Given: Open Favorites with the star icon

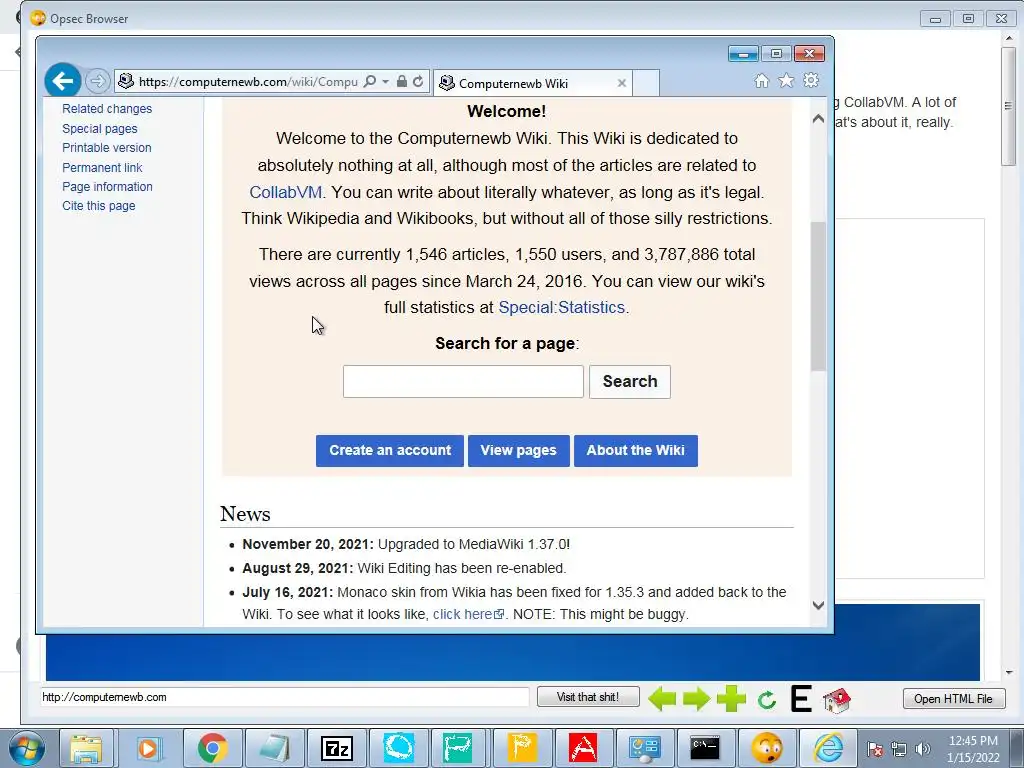Looking at the screenshot, I should click(x=786, y=80).
